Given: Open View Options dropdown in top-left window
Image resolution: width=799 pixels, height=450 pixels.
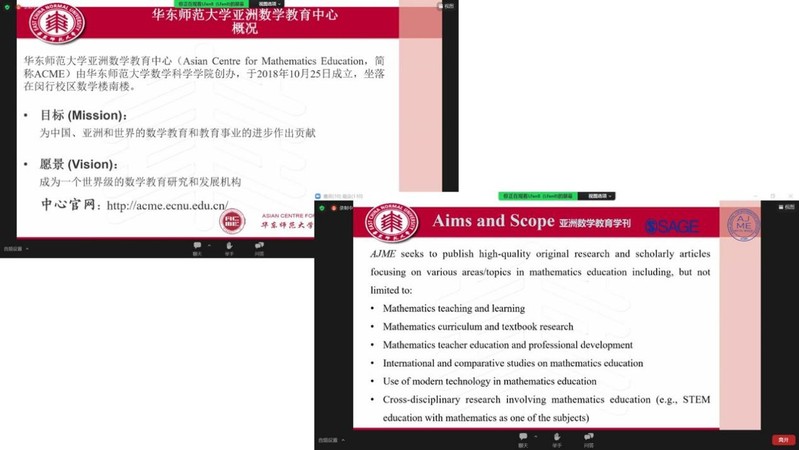Looking at the screenshot, I should [269, 4].
